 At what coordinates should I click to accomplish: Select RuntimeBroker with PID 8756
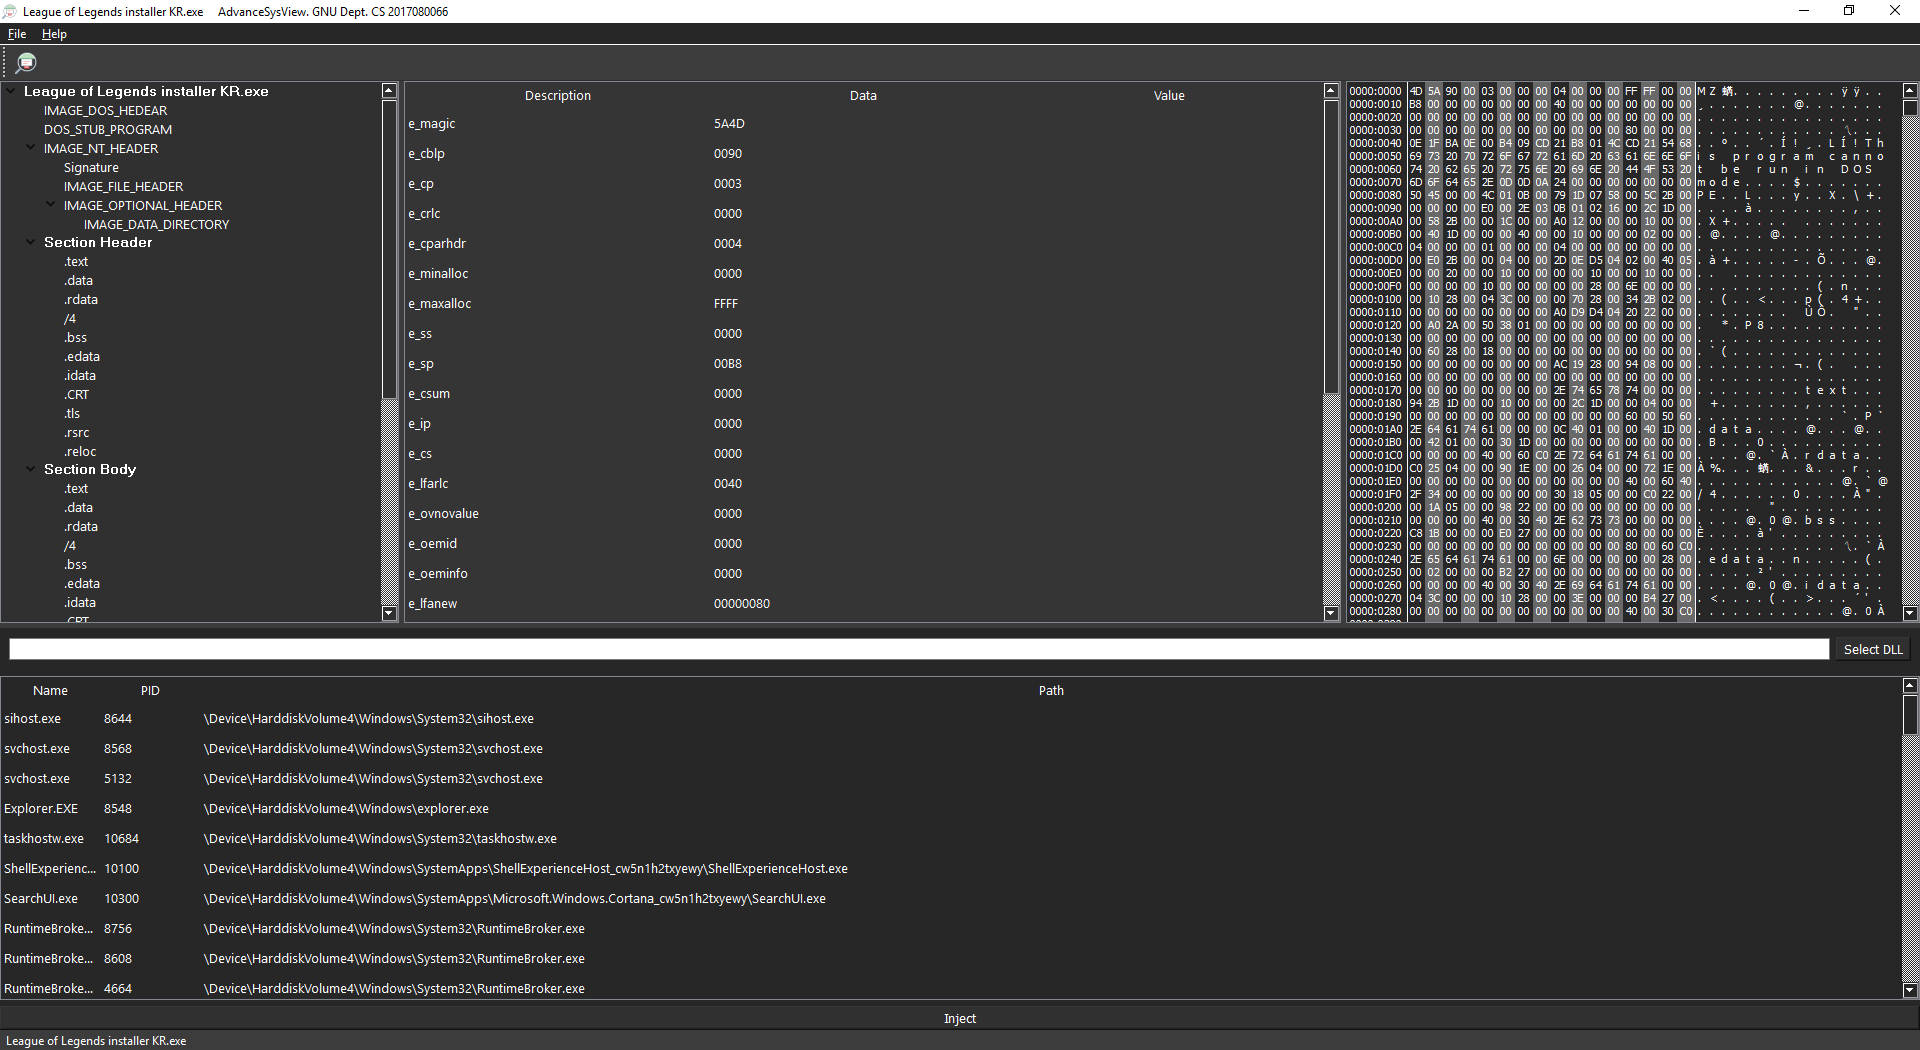[x=950, y=929]
